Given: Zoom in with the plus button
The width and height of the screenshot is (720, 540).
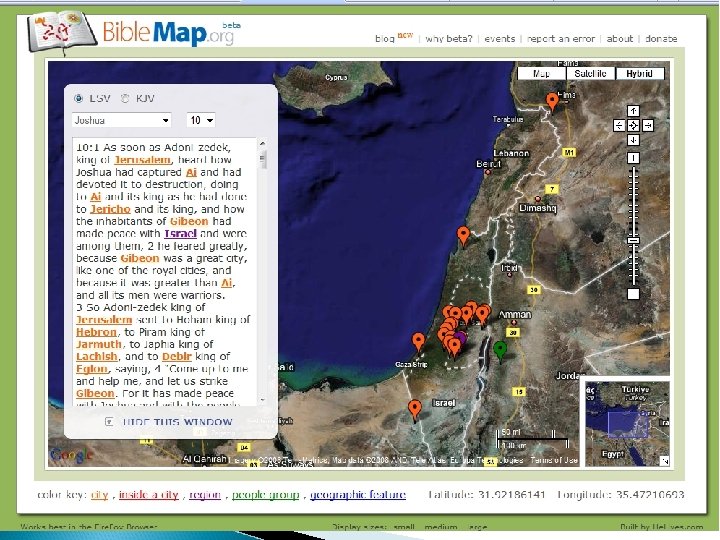Looking at the screenshot, I should click(x=633, y=158).
